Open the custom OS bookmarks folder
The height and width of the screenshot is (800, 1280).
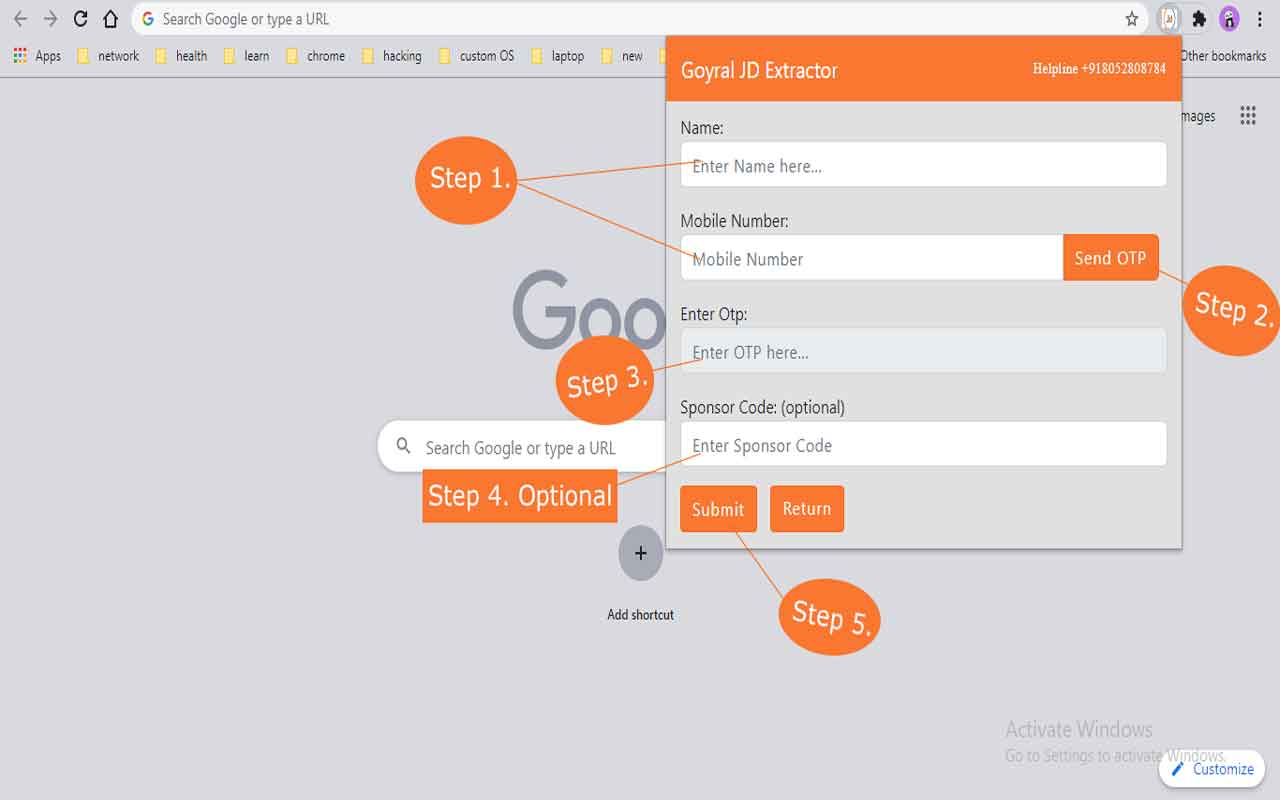point(476,56)
